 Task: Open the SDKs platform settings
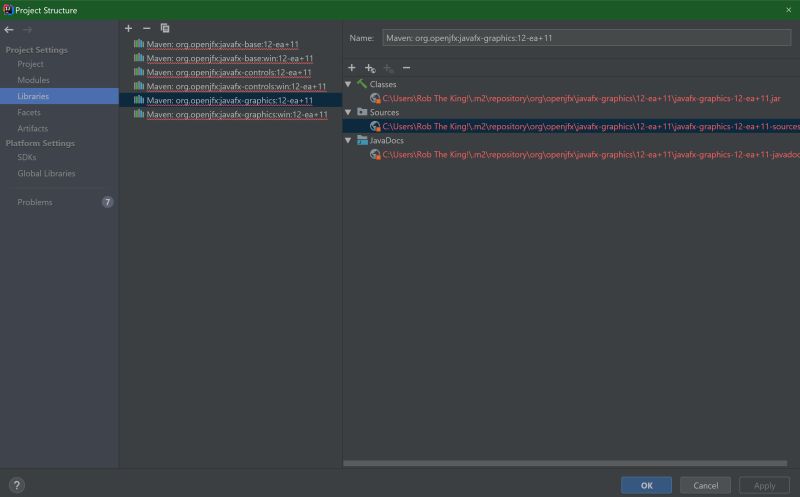click(27, 157)
